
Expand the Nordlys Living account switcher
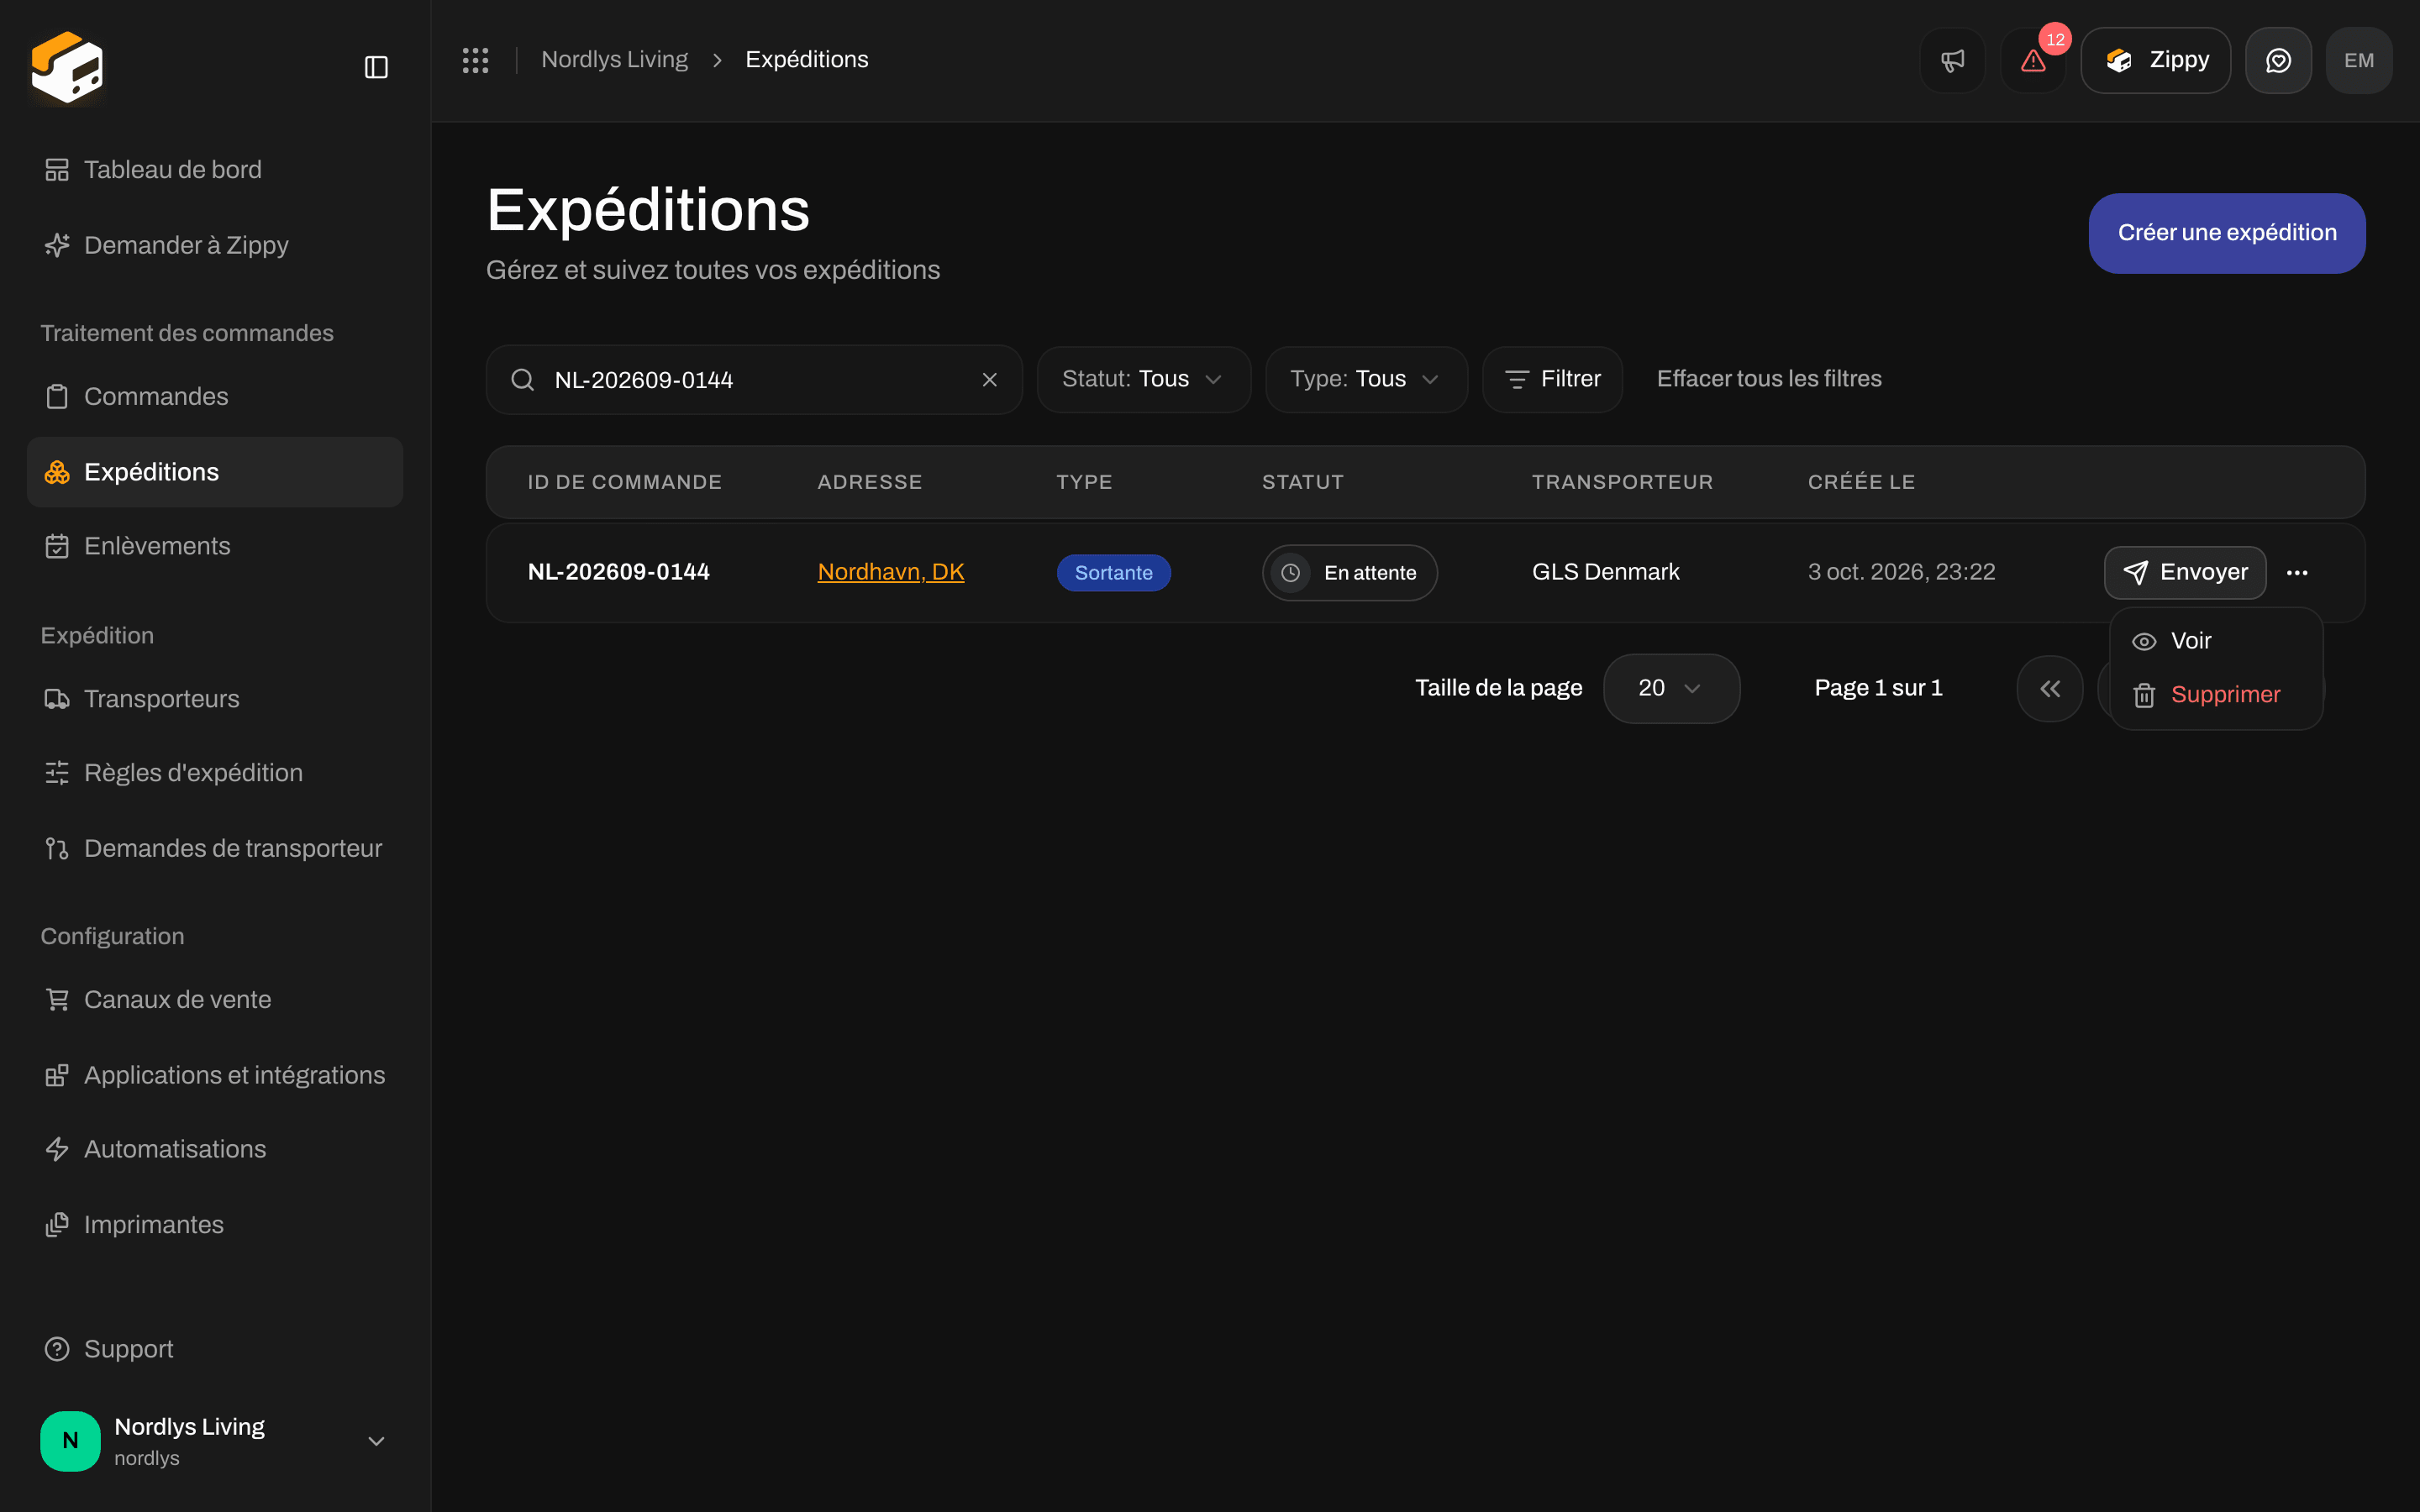pos(215,1441)
